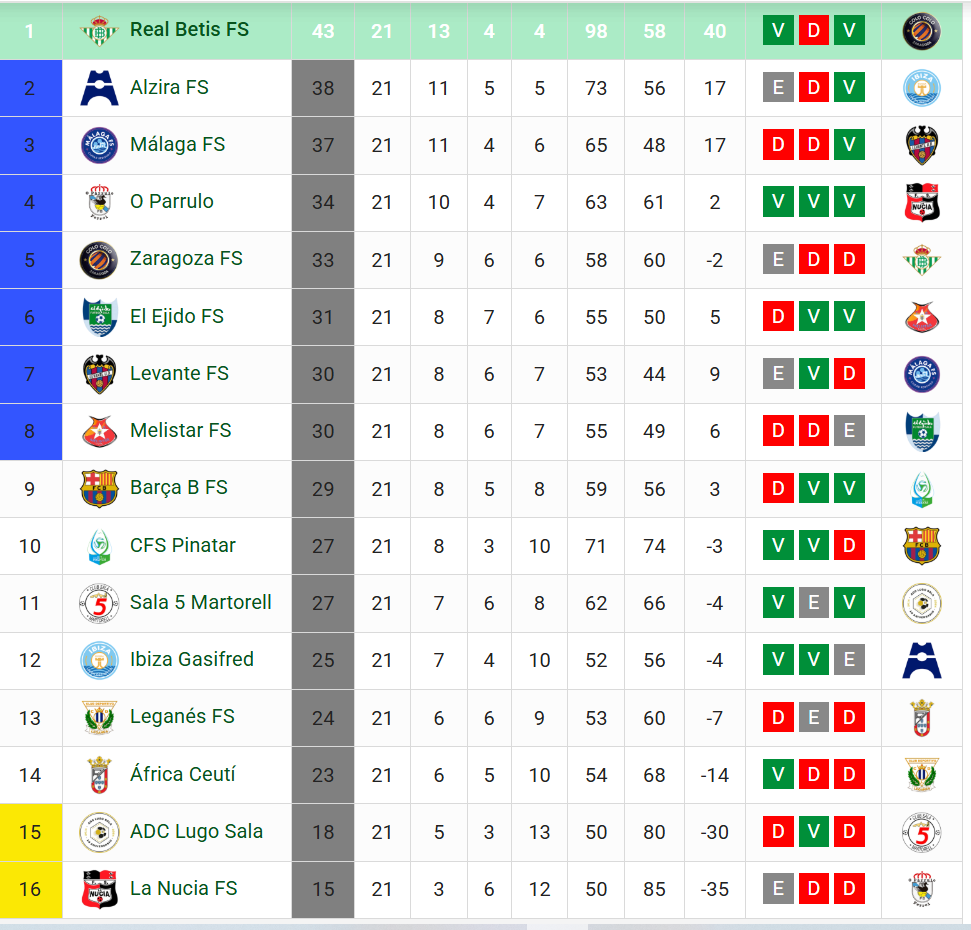The image size is (971, 930).
Task: Click the La Nucia FS crest beside name
Action: coord(99,889)
